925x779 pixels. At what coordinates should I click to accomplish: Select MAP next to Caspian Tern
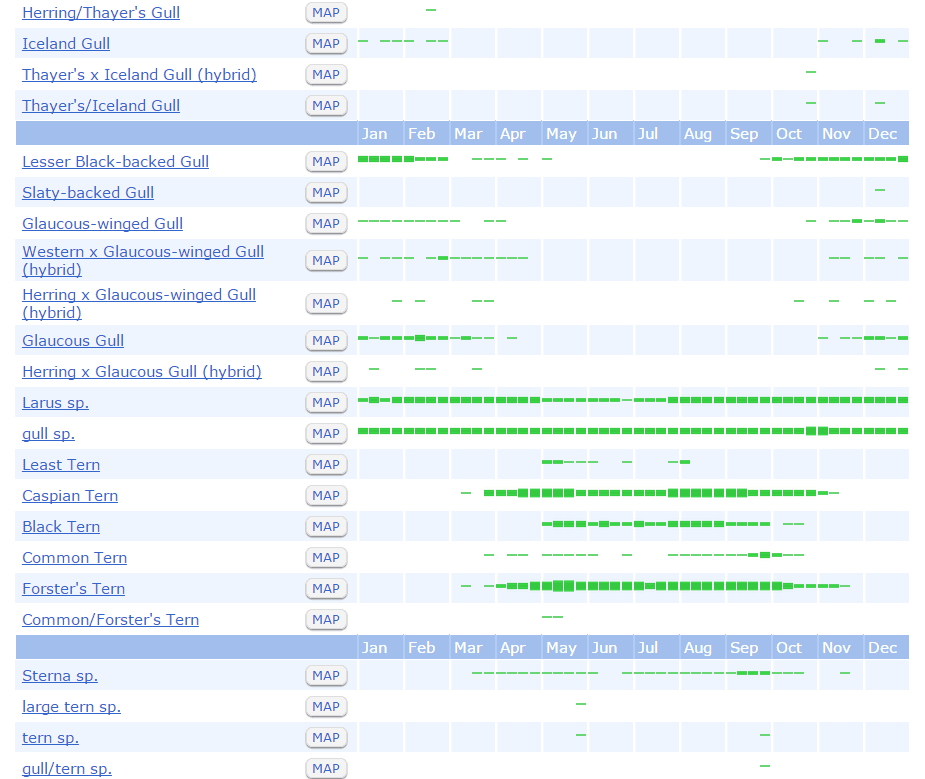pyautogui.click(x=326, y=496)
